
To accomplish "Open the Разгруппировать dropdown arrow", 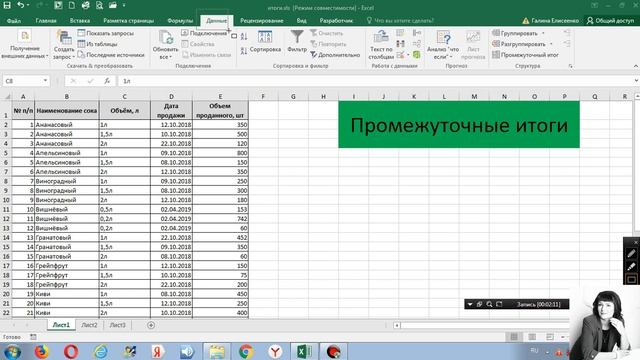I will 551,44.
